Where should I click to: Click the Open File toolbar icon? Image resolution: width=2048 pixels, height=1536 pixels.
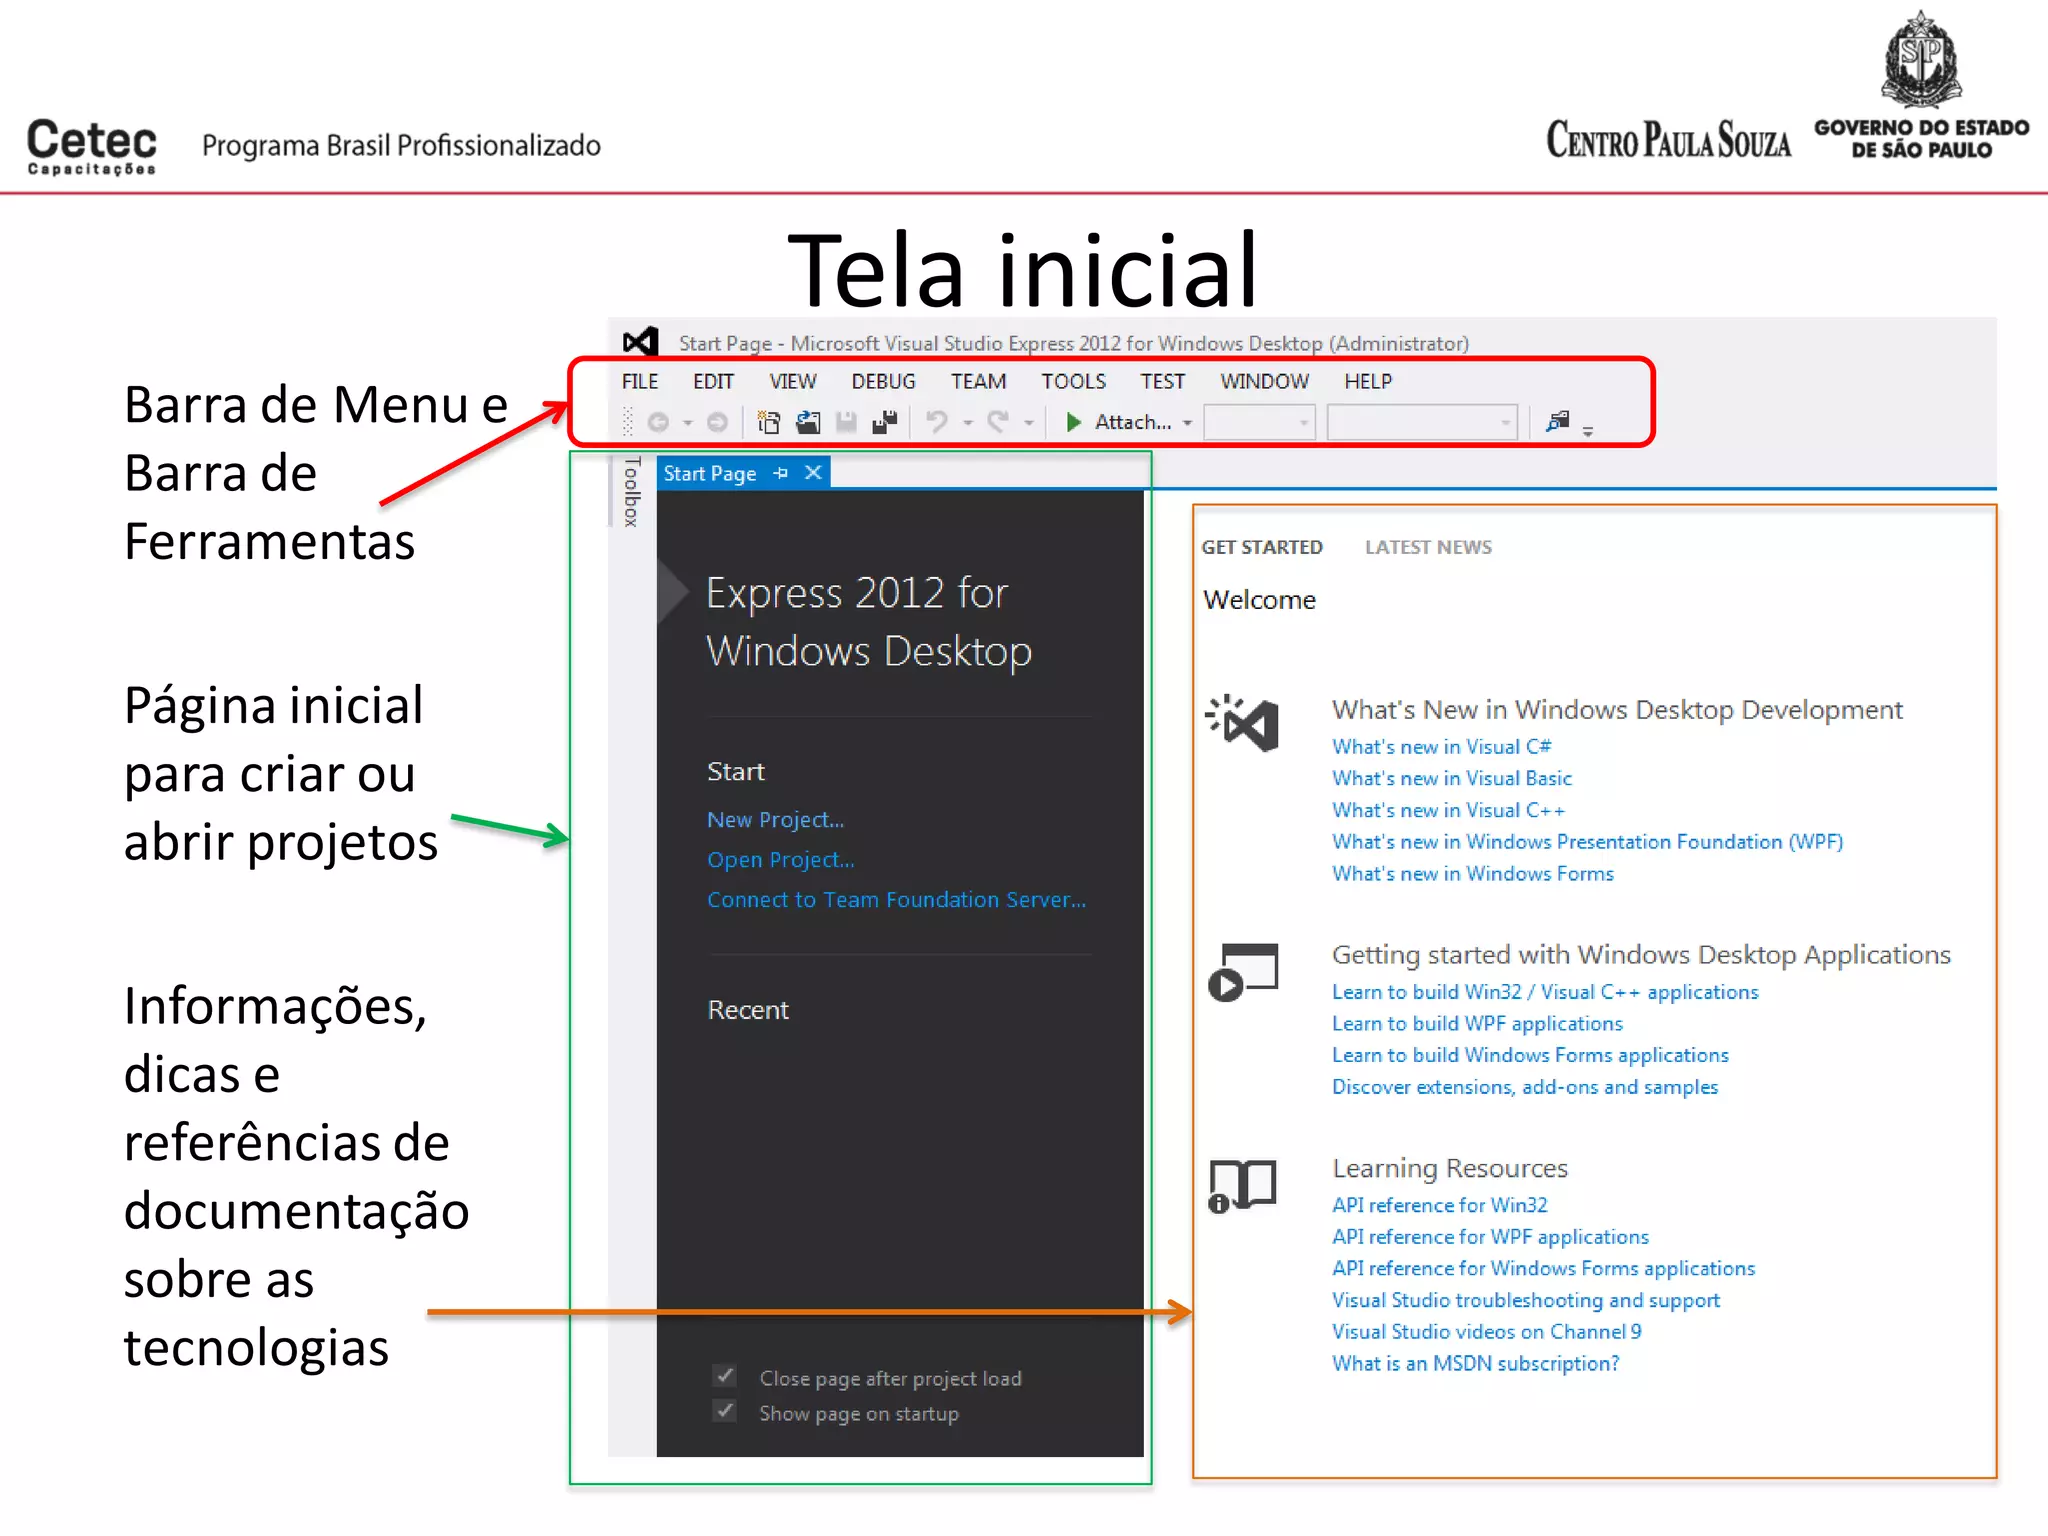pyautogui.click(x=808, y=422)
